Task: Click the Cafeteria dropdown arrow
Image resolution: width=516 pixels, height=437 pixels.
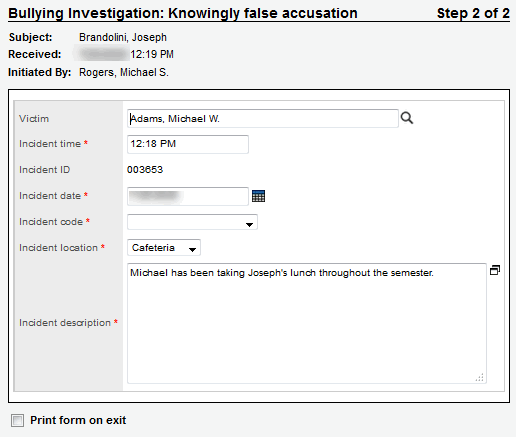Action: (x=192, y=250)
